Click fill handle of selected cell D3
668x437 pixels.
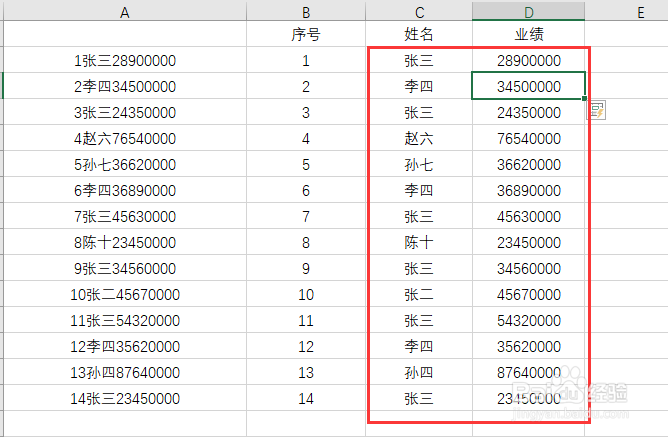click(x=584, y=98)
